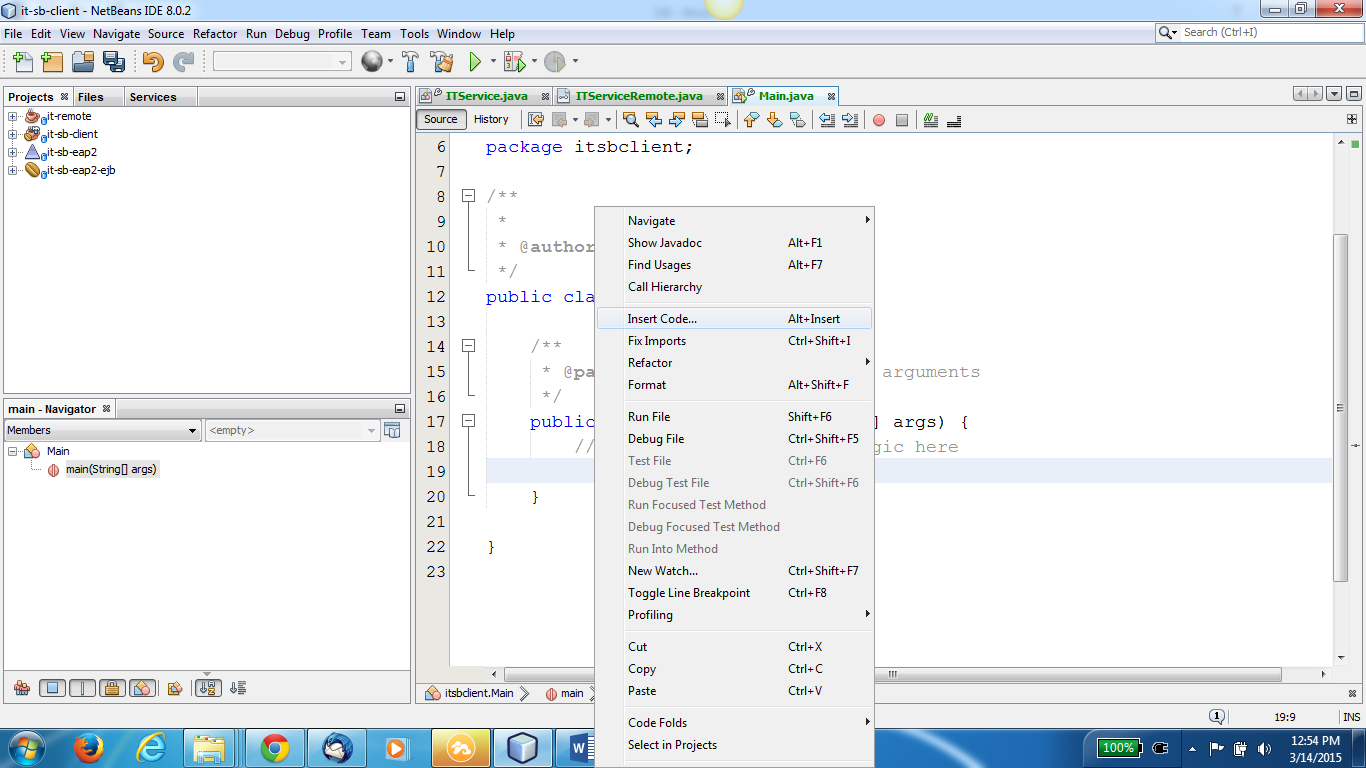
Task: Choose Fix Imports from context menu
Action: click(x=734, y=341)
